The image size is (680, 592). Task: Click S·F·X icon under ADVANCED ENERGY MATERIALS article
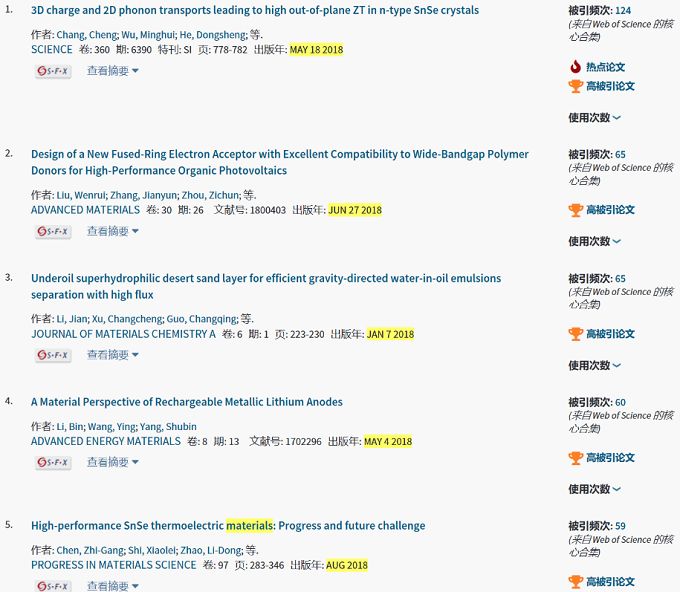coord(53,462)
